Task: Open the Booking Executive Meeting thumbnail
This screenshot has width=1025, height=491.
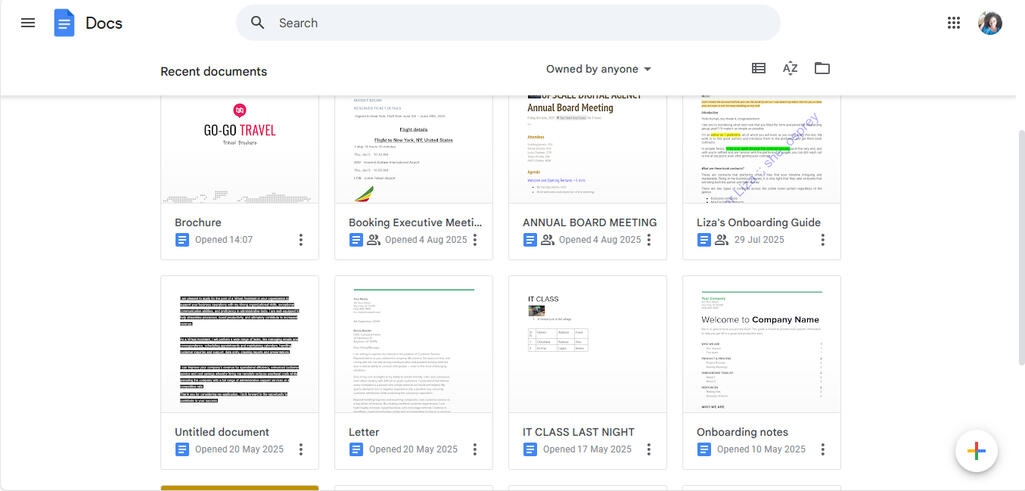Action: tap(414, 150)
